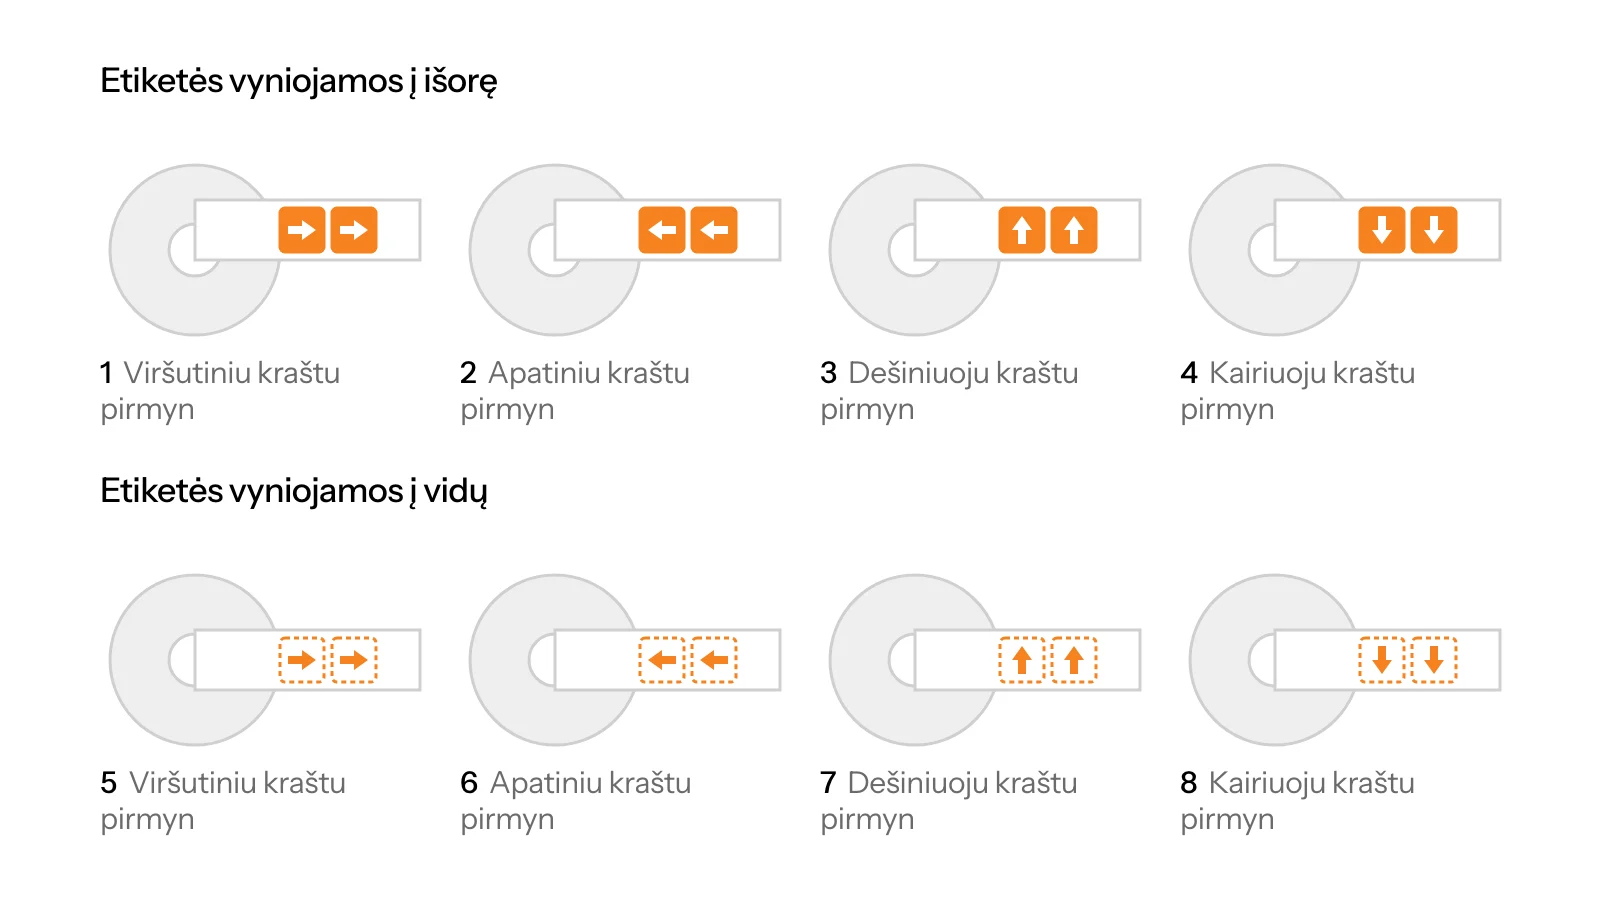This screenshot has height=900, width=1600.
Task: Click the caption '3 Dešiniuoju kraštu pirmyn'
Action: click(x=949, y=391)
